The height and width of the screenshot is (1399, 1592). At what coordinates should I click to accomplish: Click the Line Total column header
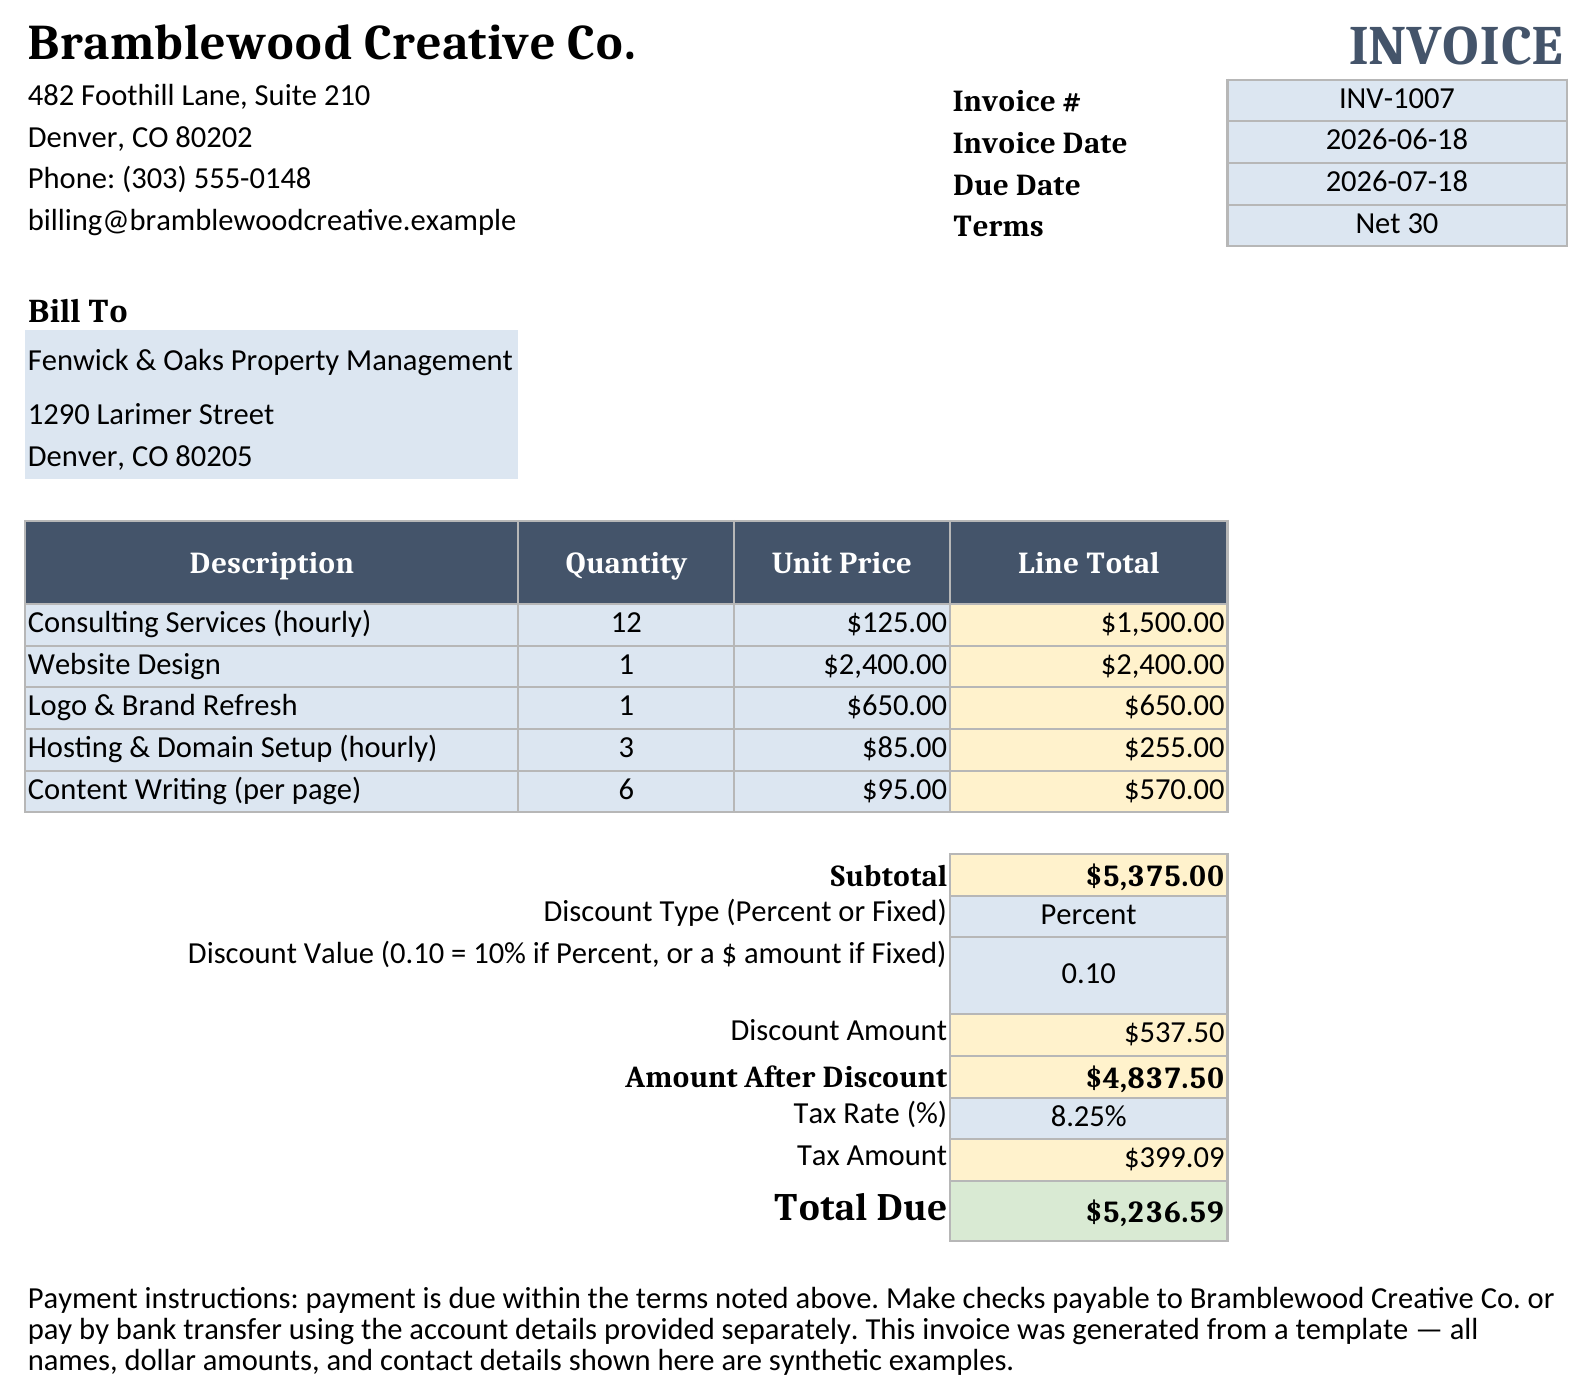pos(1088,563)
